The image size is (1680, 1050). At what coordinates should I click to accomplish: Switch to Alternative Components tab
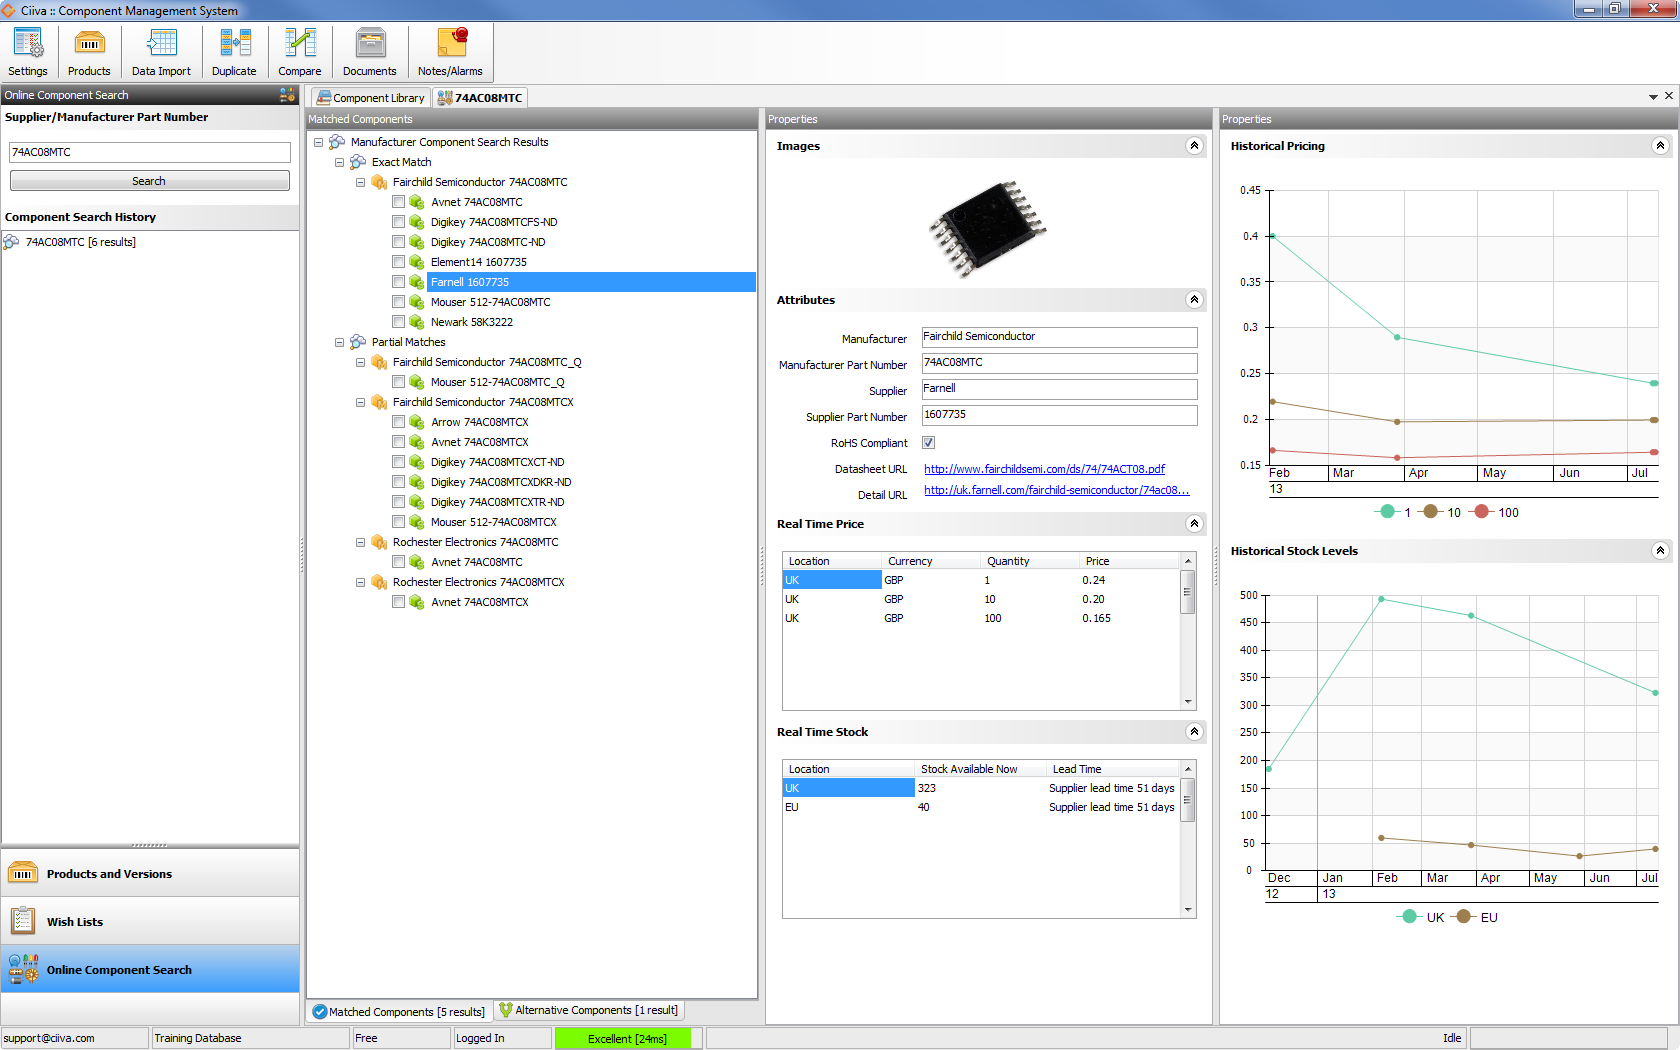(x=588, y=1011)
